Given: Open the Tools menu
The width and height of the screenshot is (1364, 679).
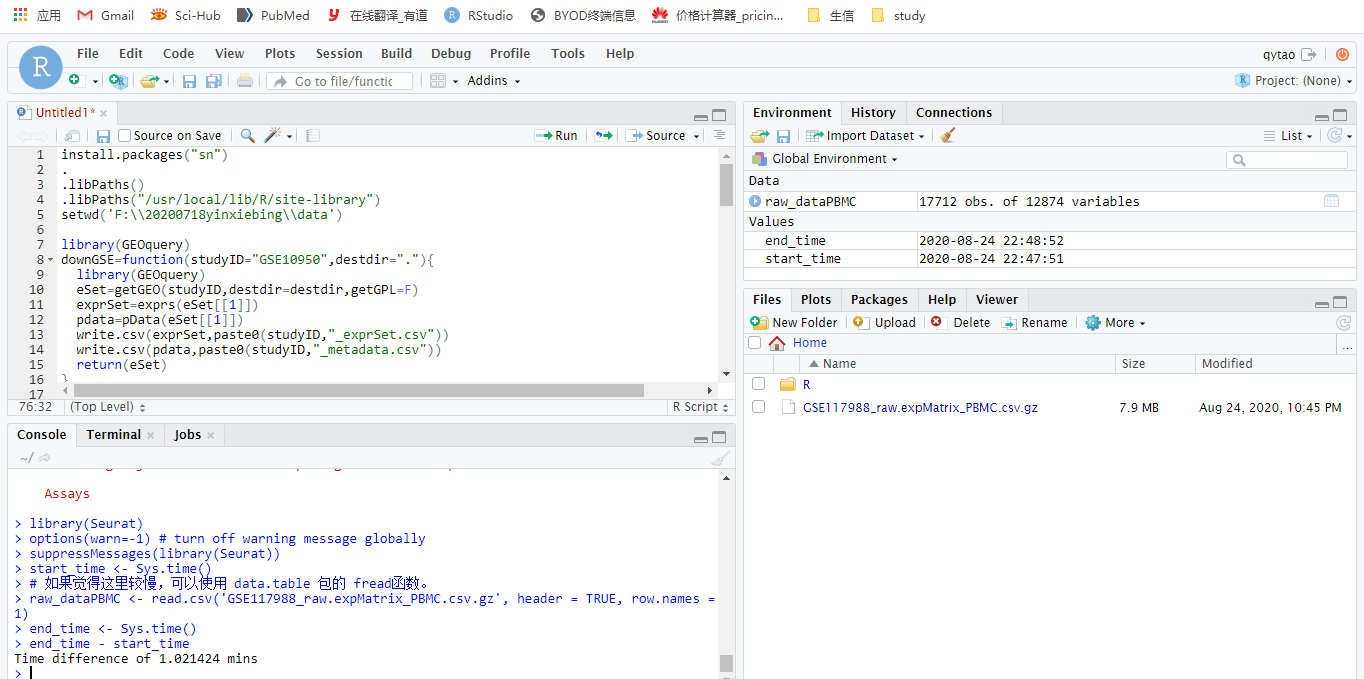Looking at the screenshot, I should pyautogui.click(x=568, y=54).
